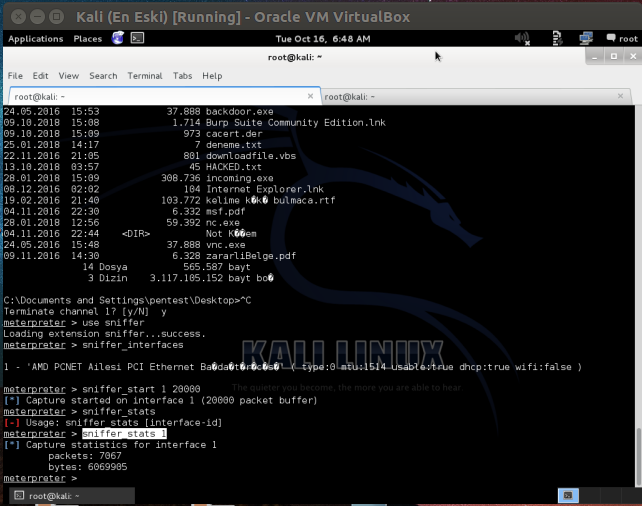
Task: Click the Burp Suite Community Edition.lnk entry
Action: tap(296, 122)
